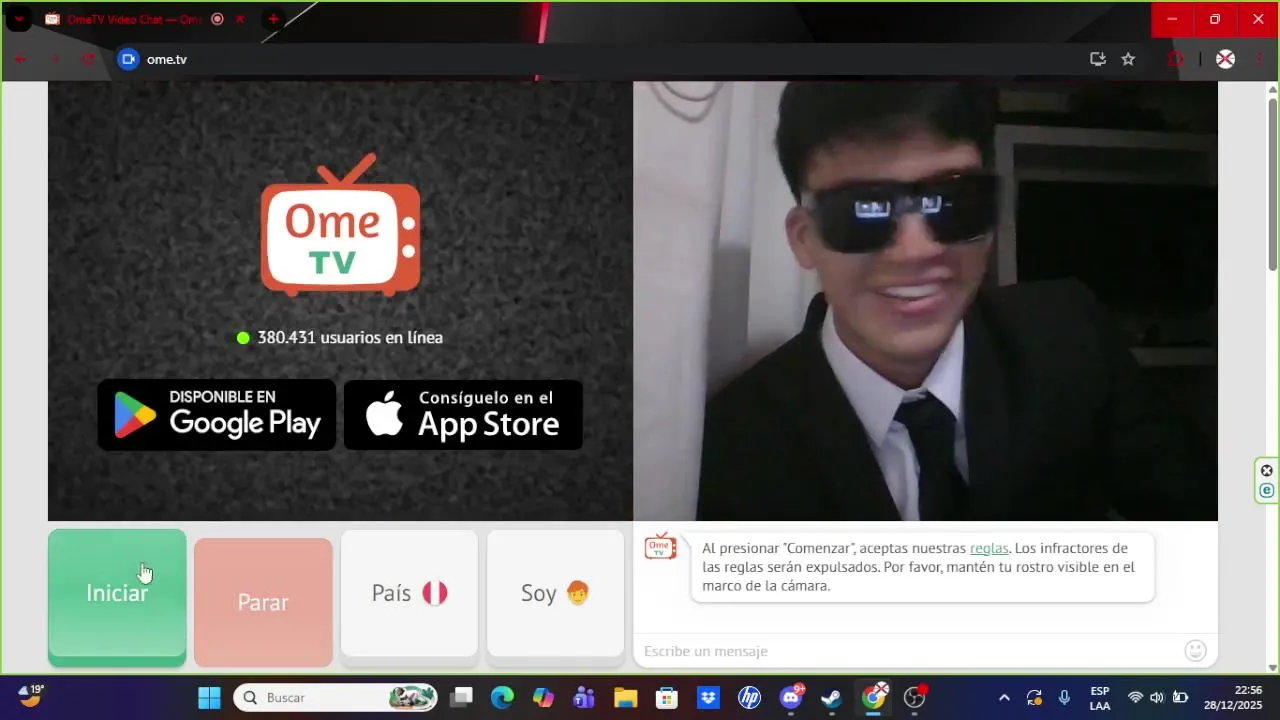Click the floating side widget's lower icon

pos(1267,490)
